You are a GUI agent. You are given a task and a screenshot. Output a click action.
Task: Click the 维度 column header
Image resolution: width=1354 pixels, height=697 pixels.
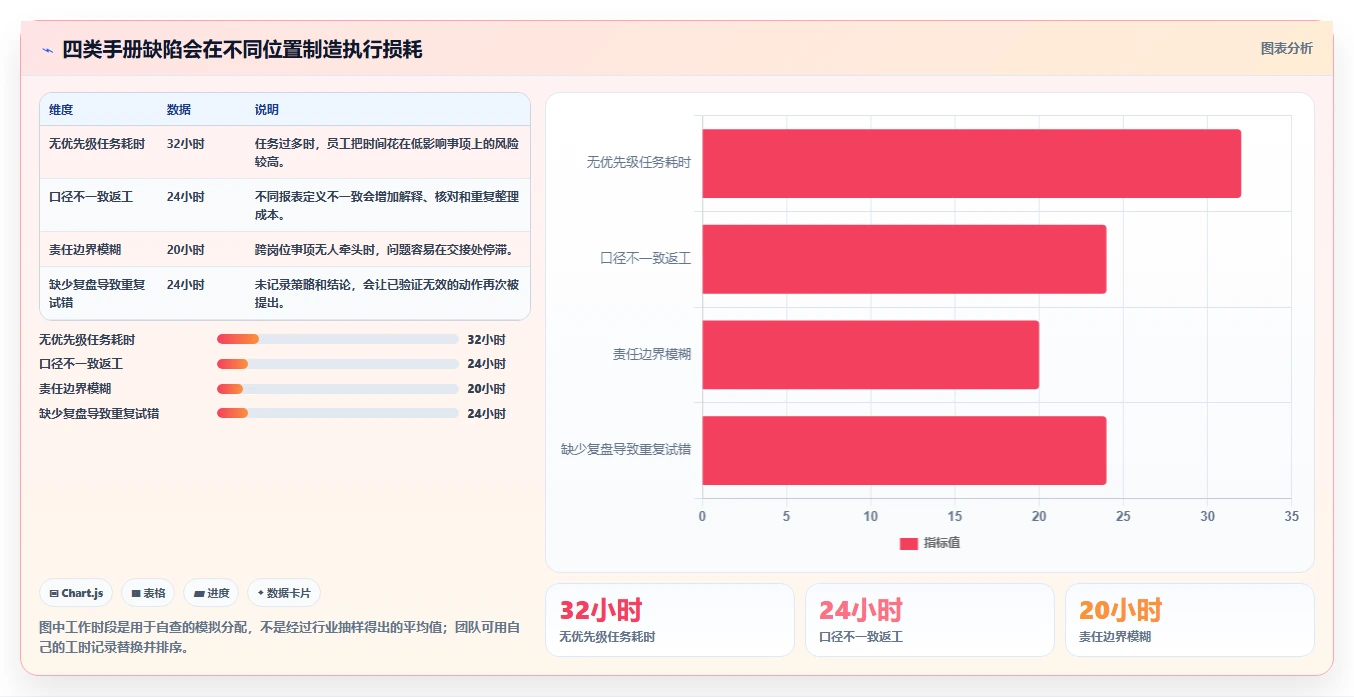tap(61, 110)
